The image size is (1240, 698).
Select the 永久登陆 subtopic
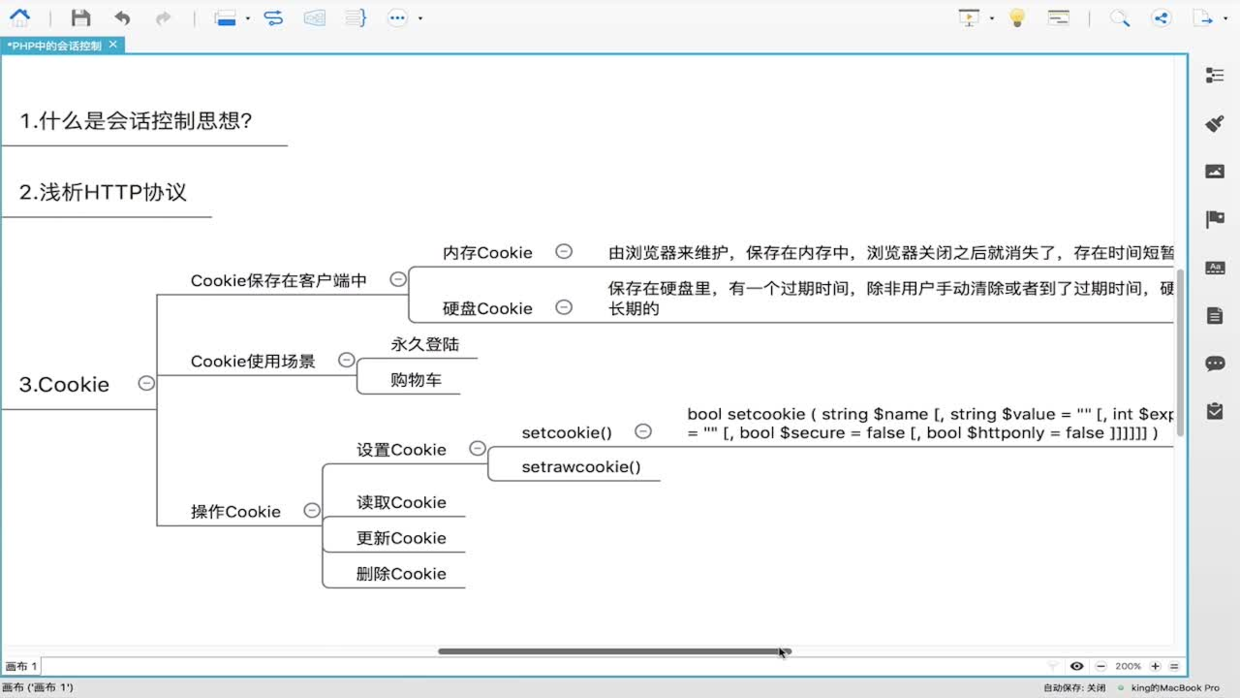pyautogui.click(x=425, y=344)
